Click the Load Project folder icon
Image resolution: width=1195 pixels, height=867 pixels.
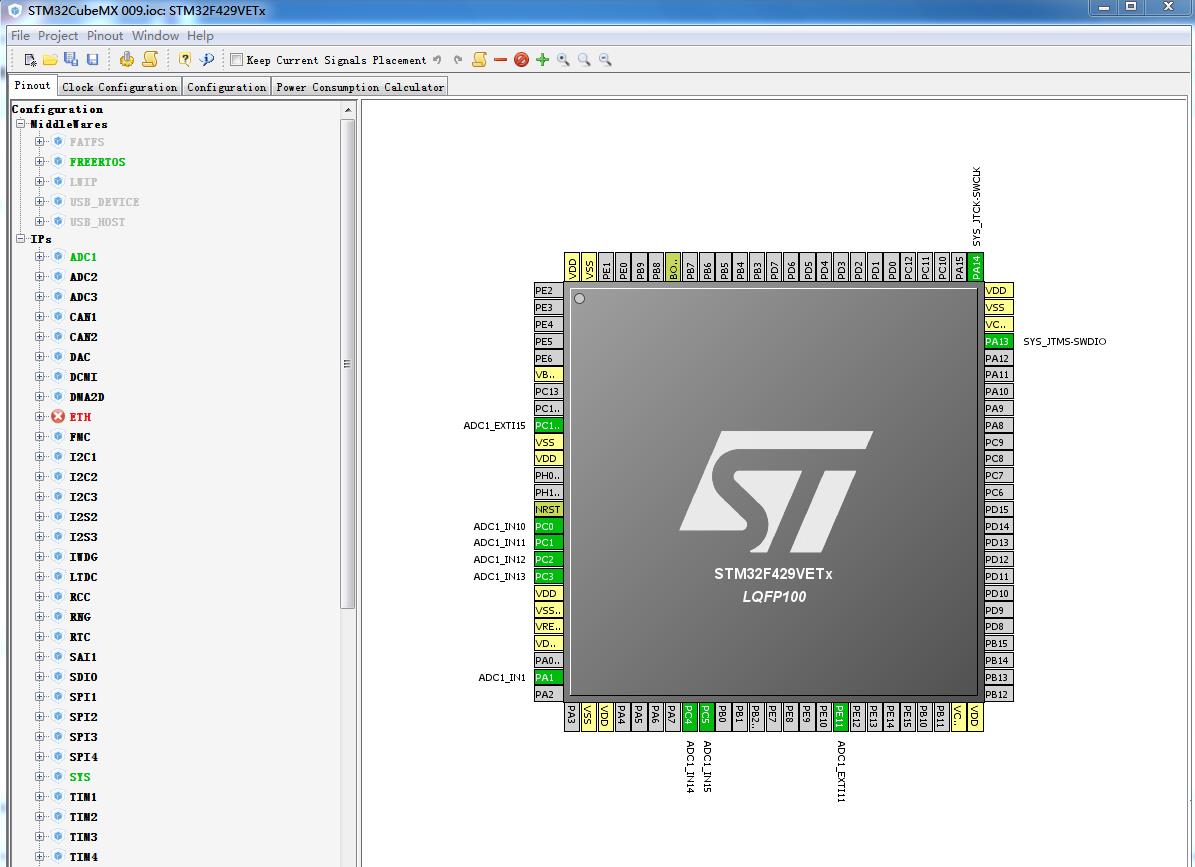click(x=50, y=59)
